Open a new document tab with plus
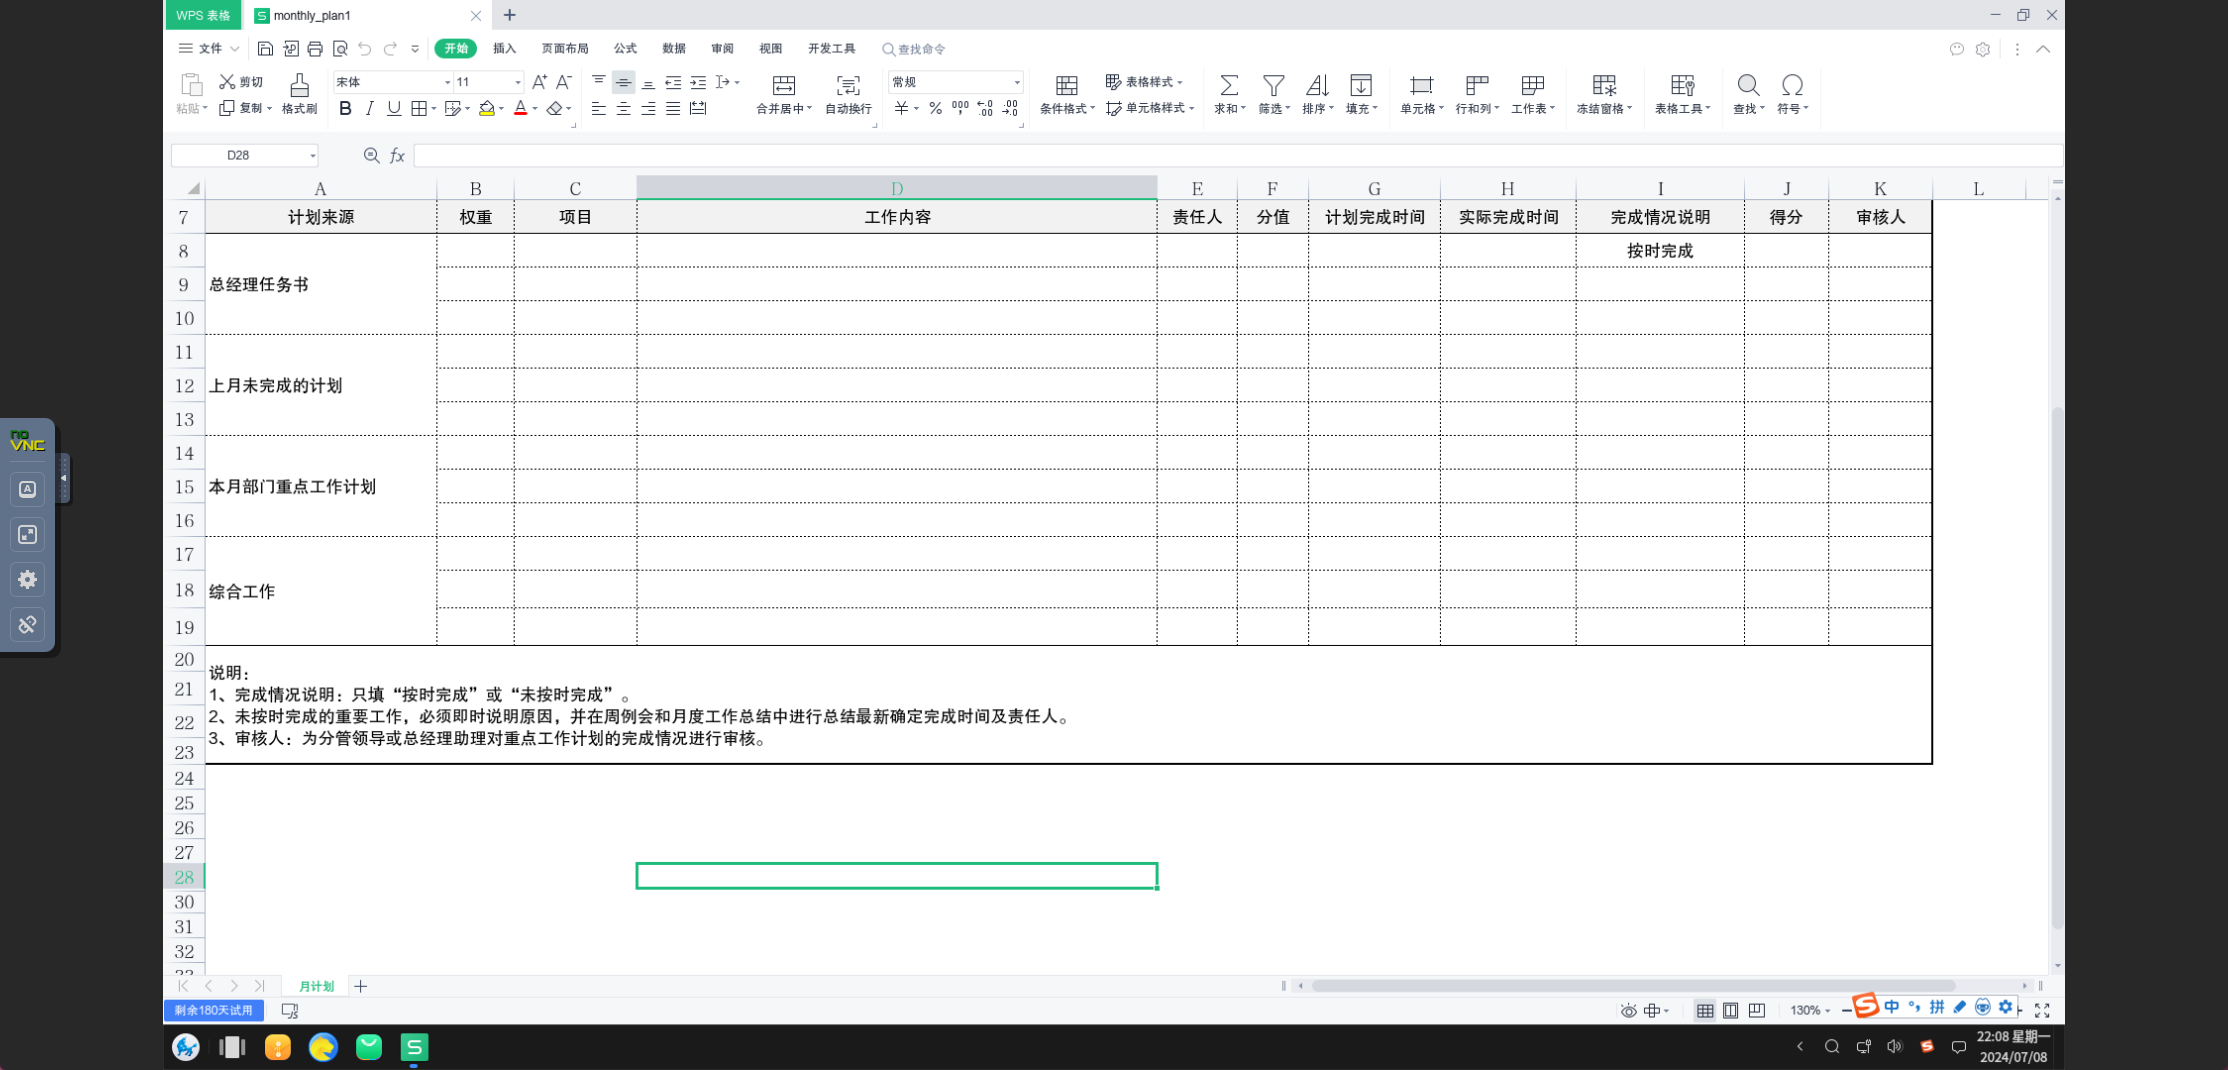2228x1070 pixels. pyautogui.click(x=510, y=15)
